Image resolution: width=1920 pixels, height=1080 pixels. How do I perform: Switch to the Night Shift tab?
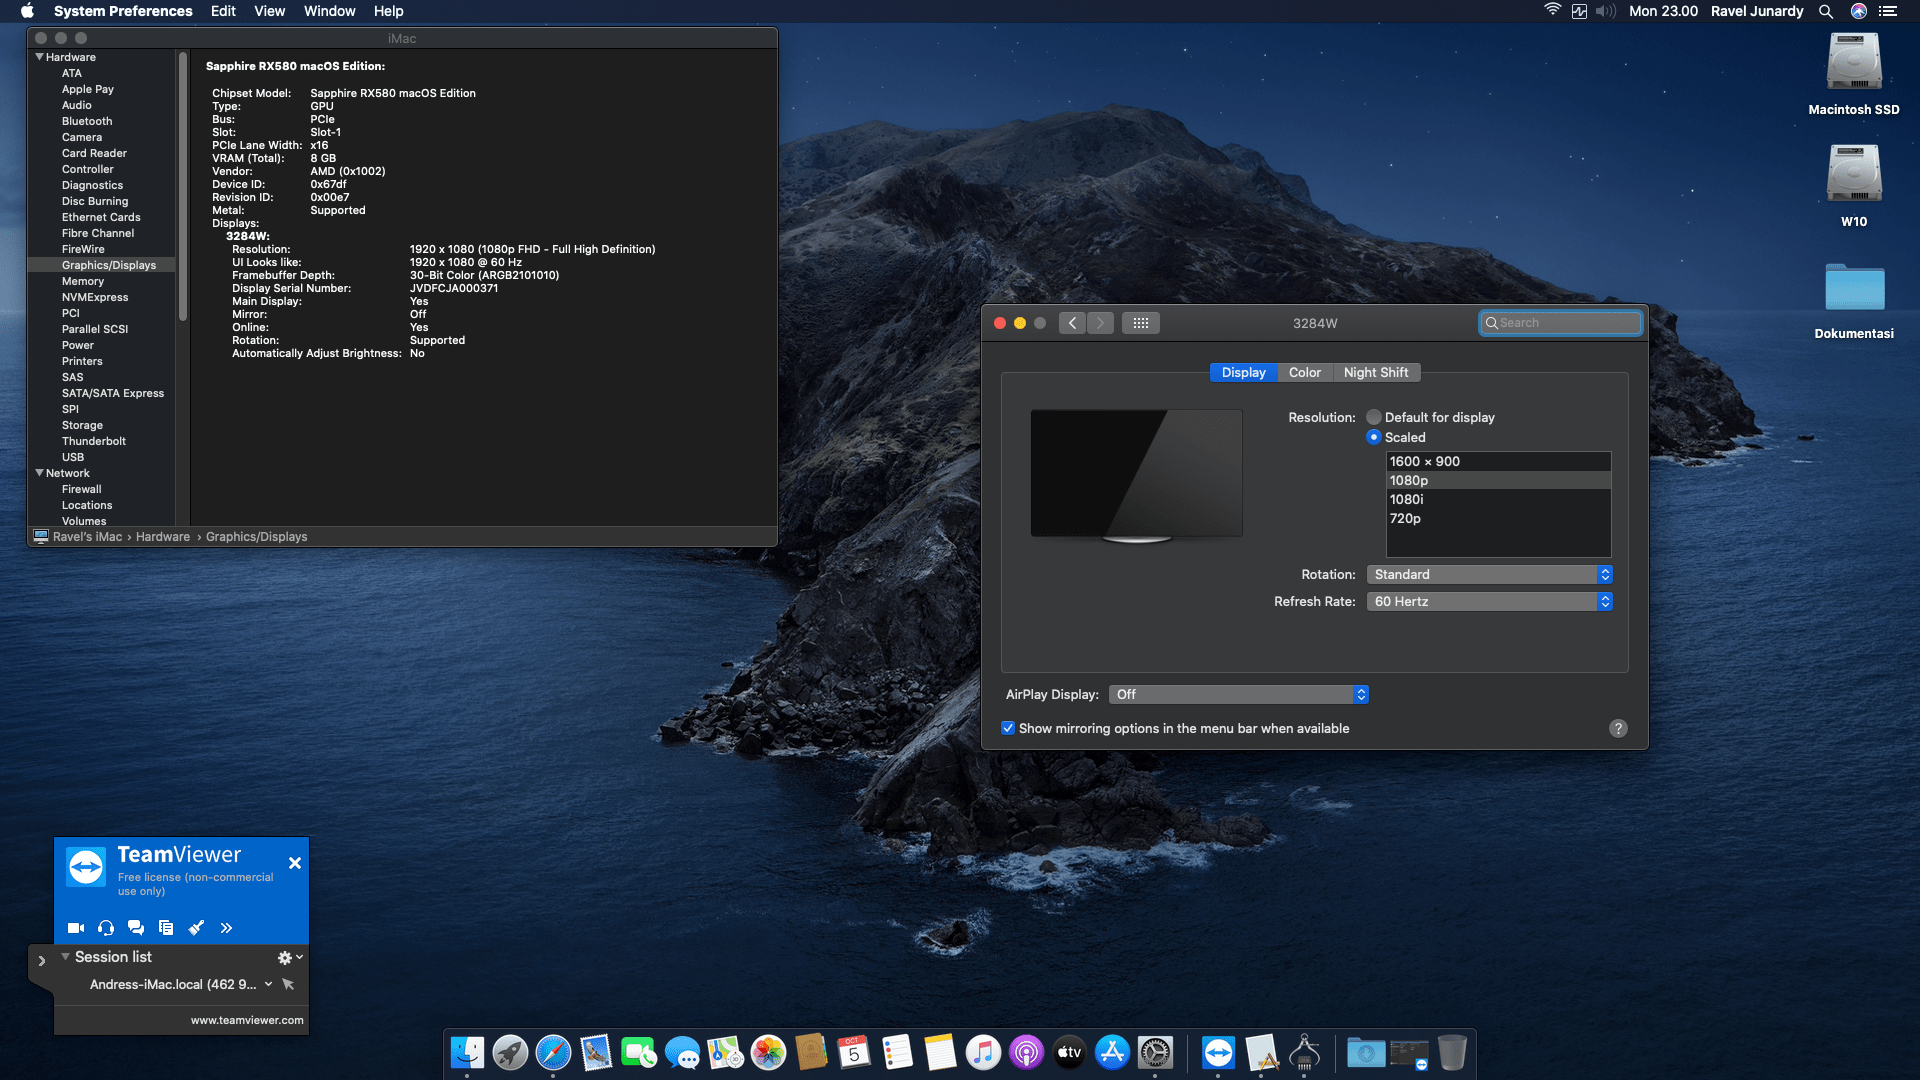1376,372
